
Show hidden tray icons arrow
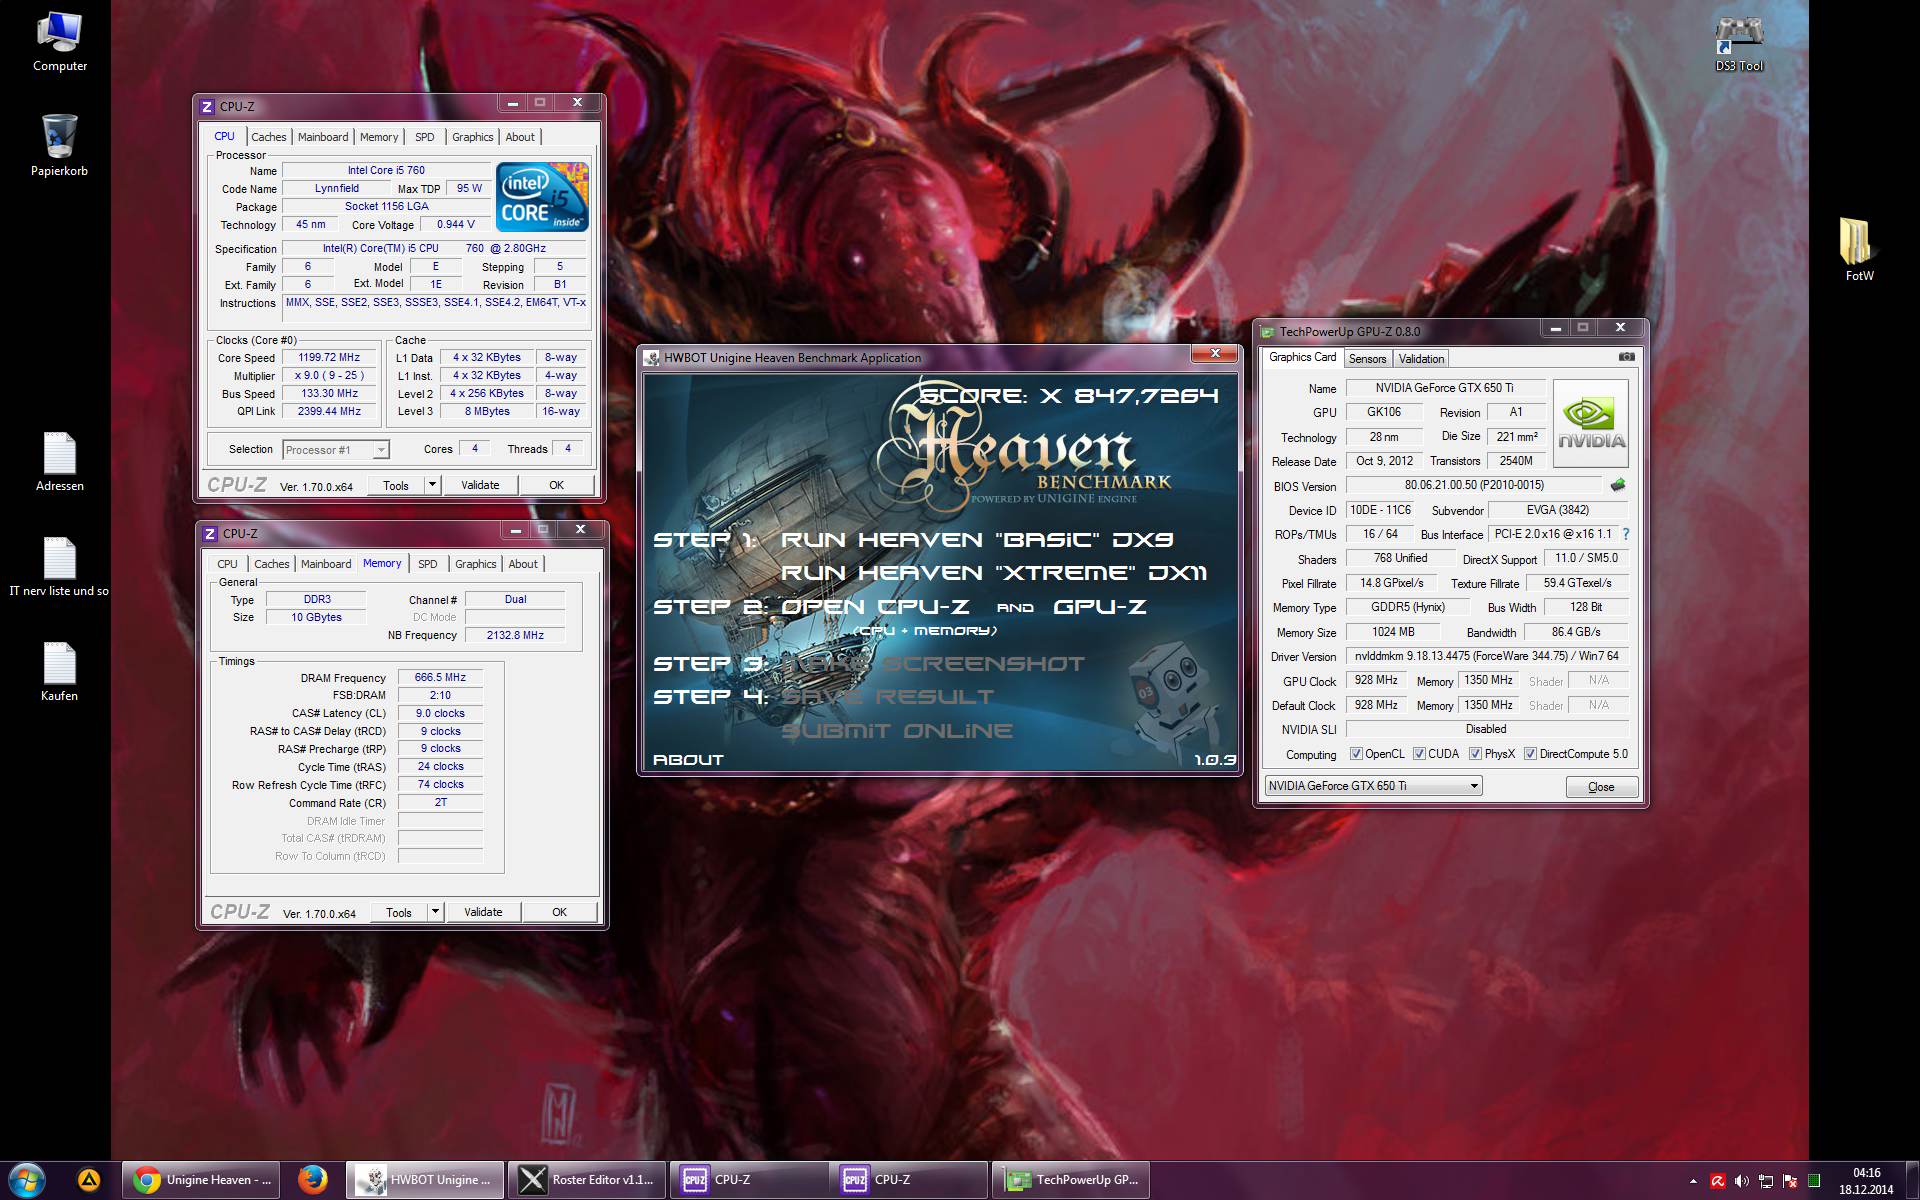pos(1693,1181)
